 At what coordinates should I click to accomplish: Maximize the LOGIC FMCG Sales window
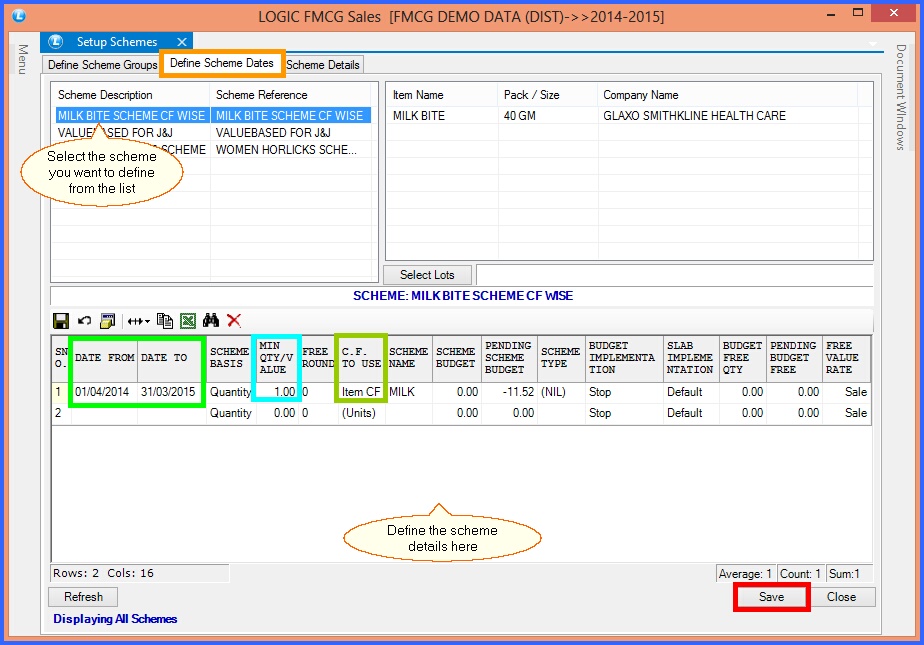[x=858, y=12]
